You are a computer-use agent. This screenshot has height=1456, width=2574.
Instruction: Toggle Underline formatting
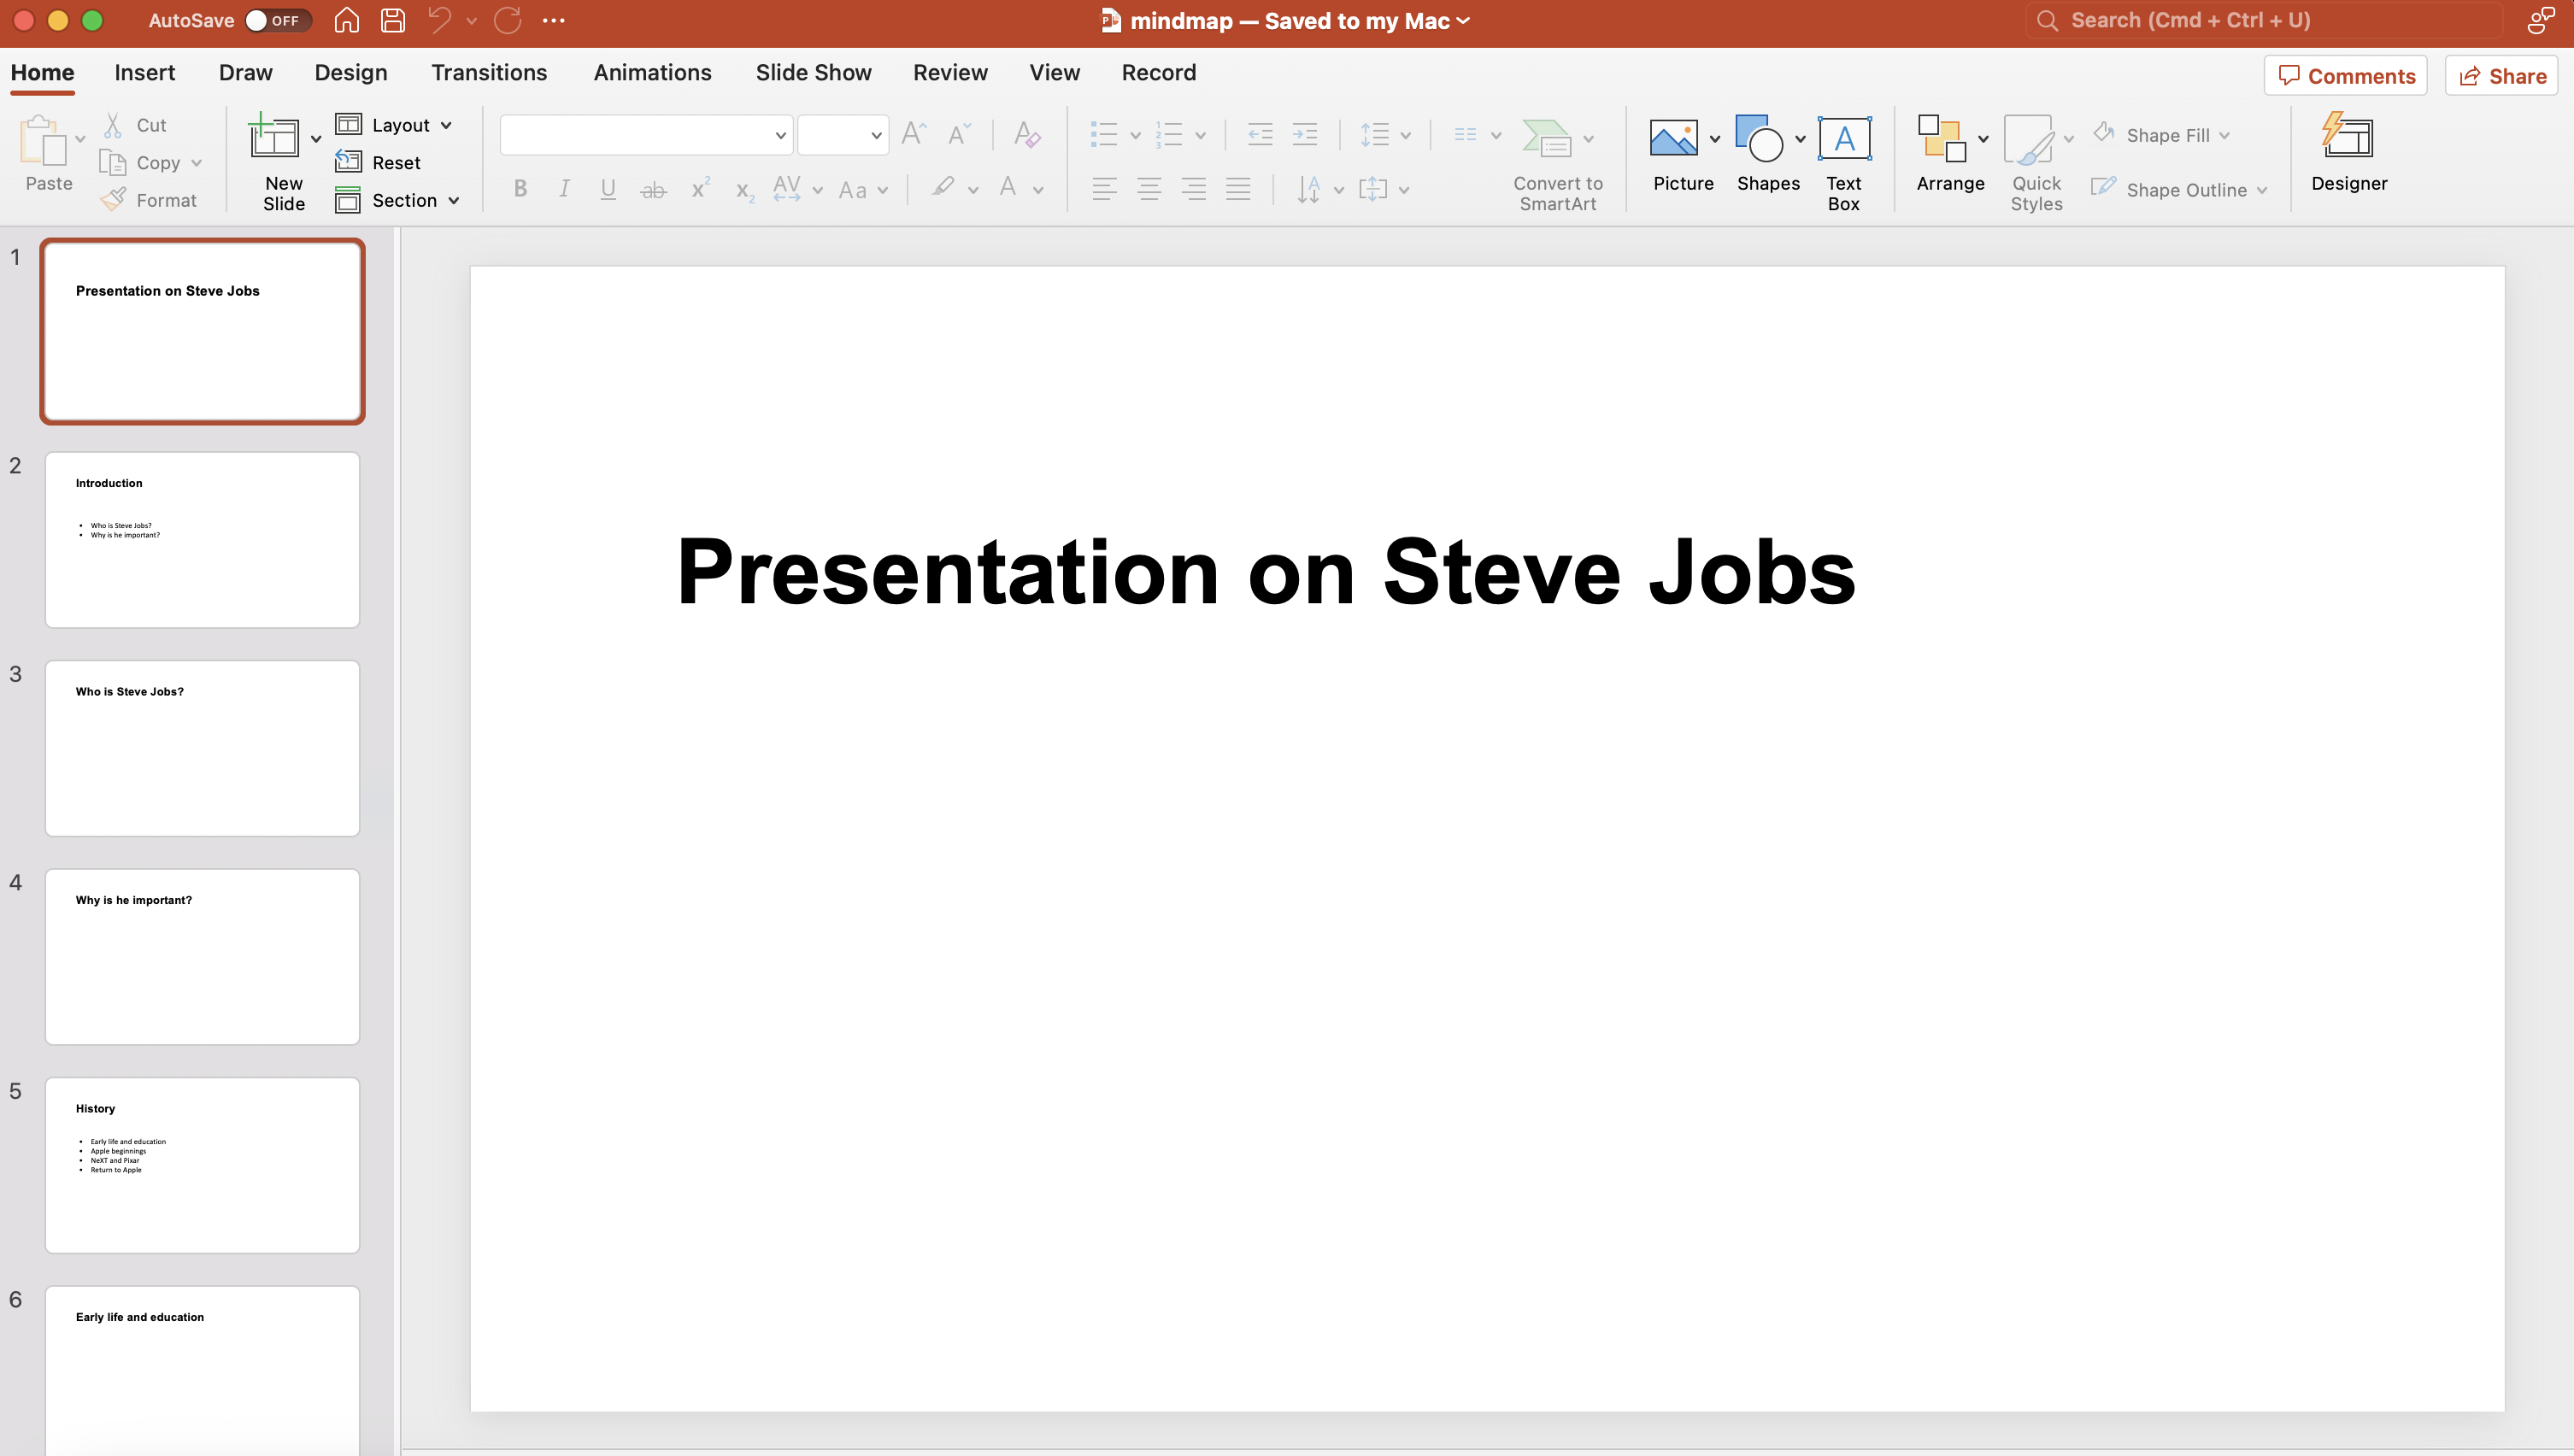[x=608, y=189]
